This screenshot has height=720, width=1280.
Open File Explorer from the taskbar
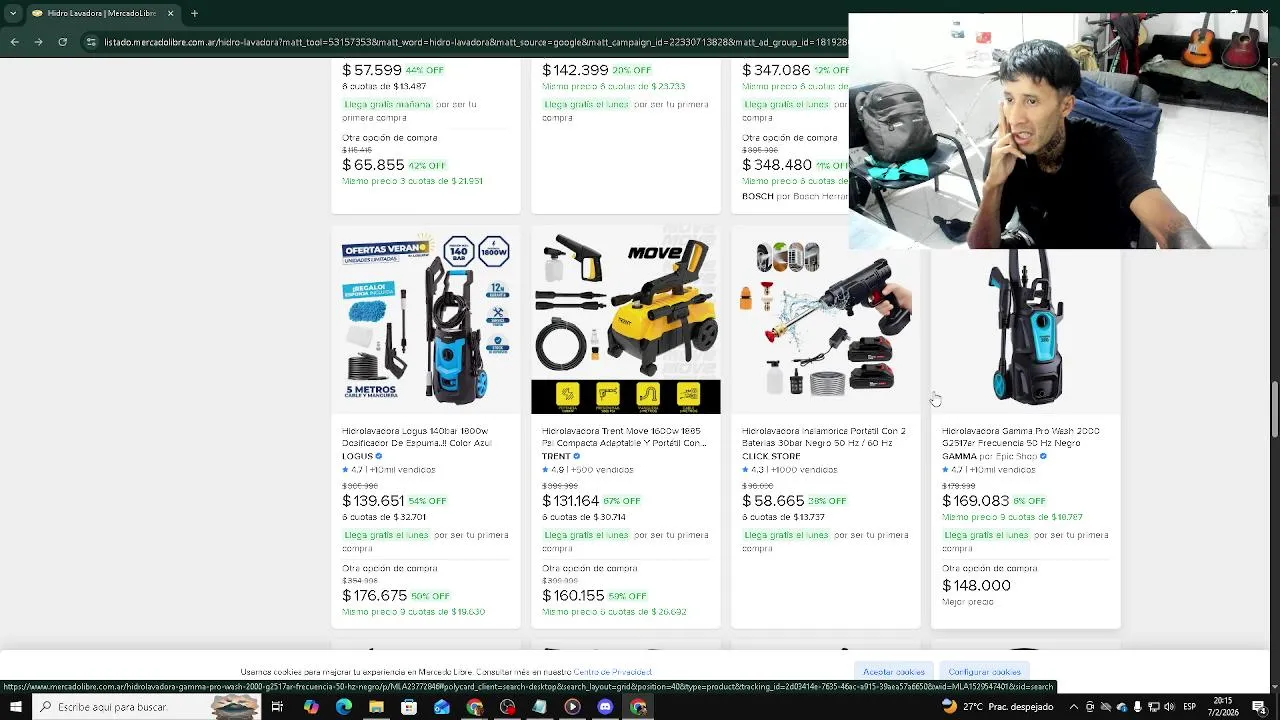tap(376, 707)
